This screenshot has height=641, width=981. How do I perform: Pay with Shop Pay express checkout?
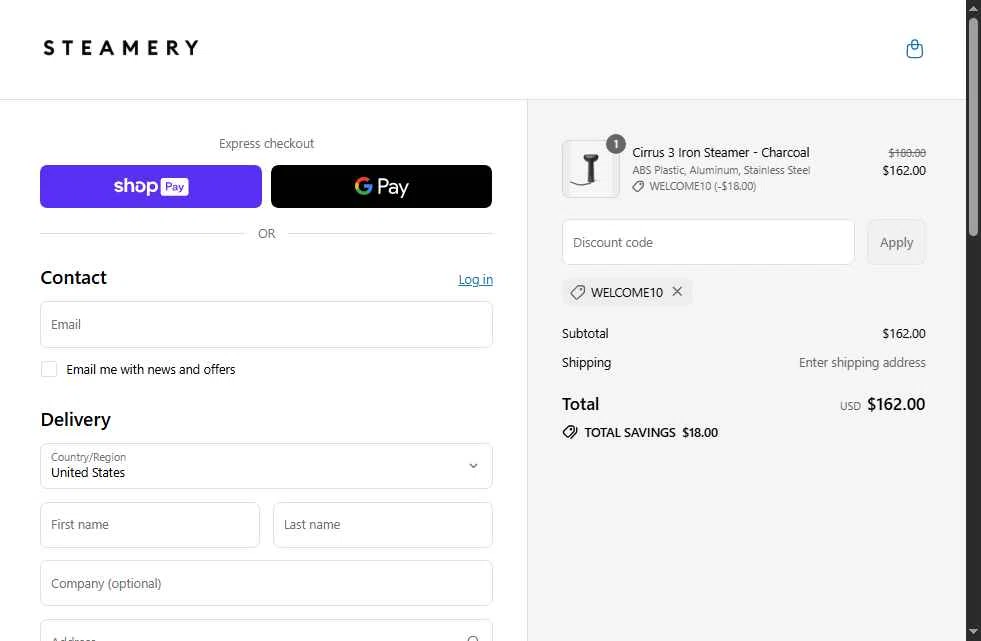point(151,186)
